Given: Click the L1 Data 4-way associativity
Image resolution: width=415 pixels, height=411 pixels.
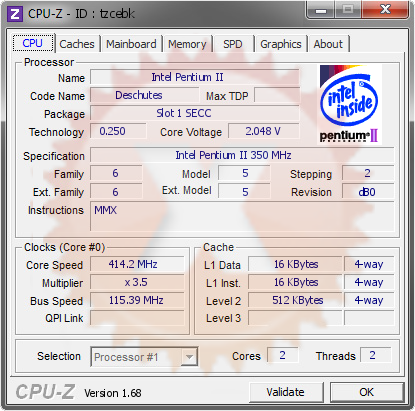Looking at the screenshot, I should (x=369, y=264).
